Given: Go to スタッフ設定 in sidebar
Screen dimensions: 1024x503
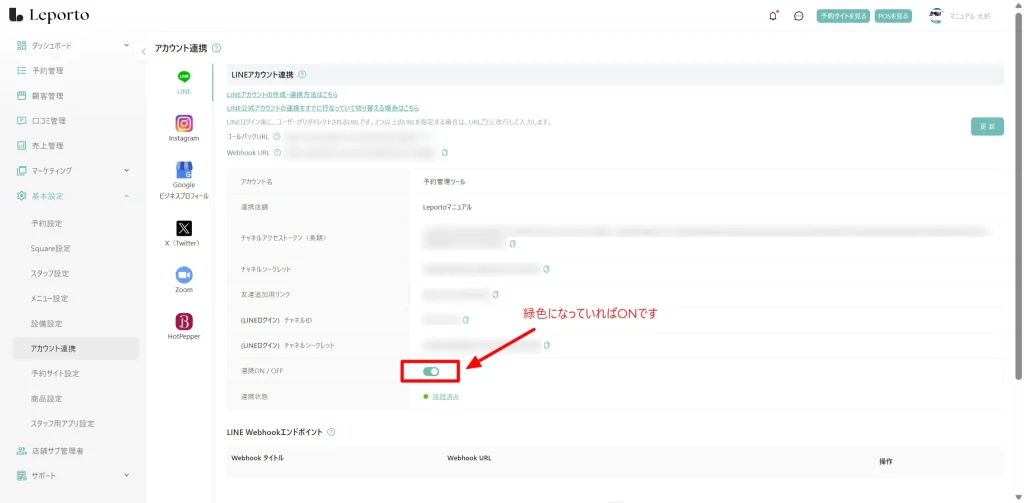Looking at the screenshot, I should (50, 273).
